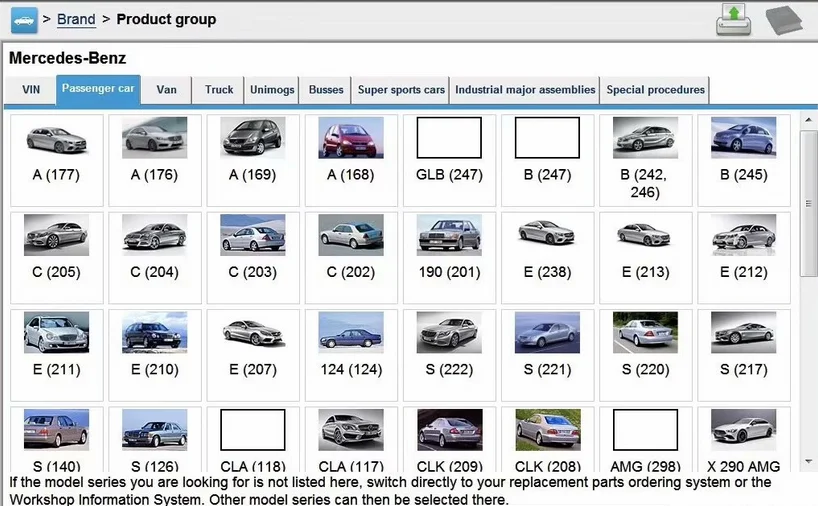Select the CLK (209) model
The width and height of the screenshot is (818, 506).
click(x=449, y=439)
